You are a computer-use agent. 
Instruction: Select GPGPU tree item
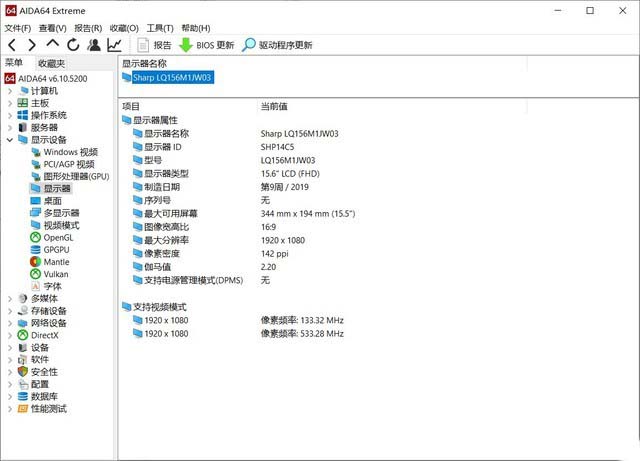tap(56, 250)
